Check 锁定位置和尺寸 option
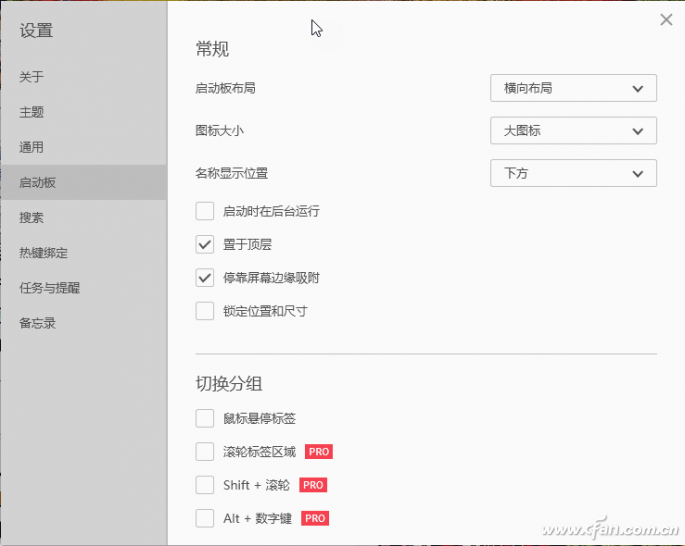Image resolution: width=685 pixels, height=546 pixels. pos(204,311)
